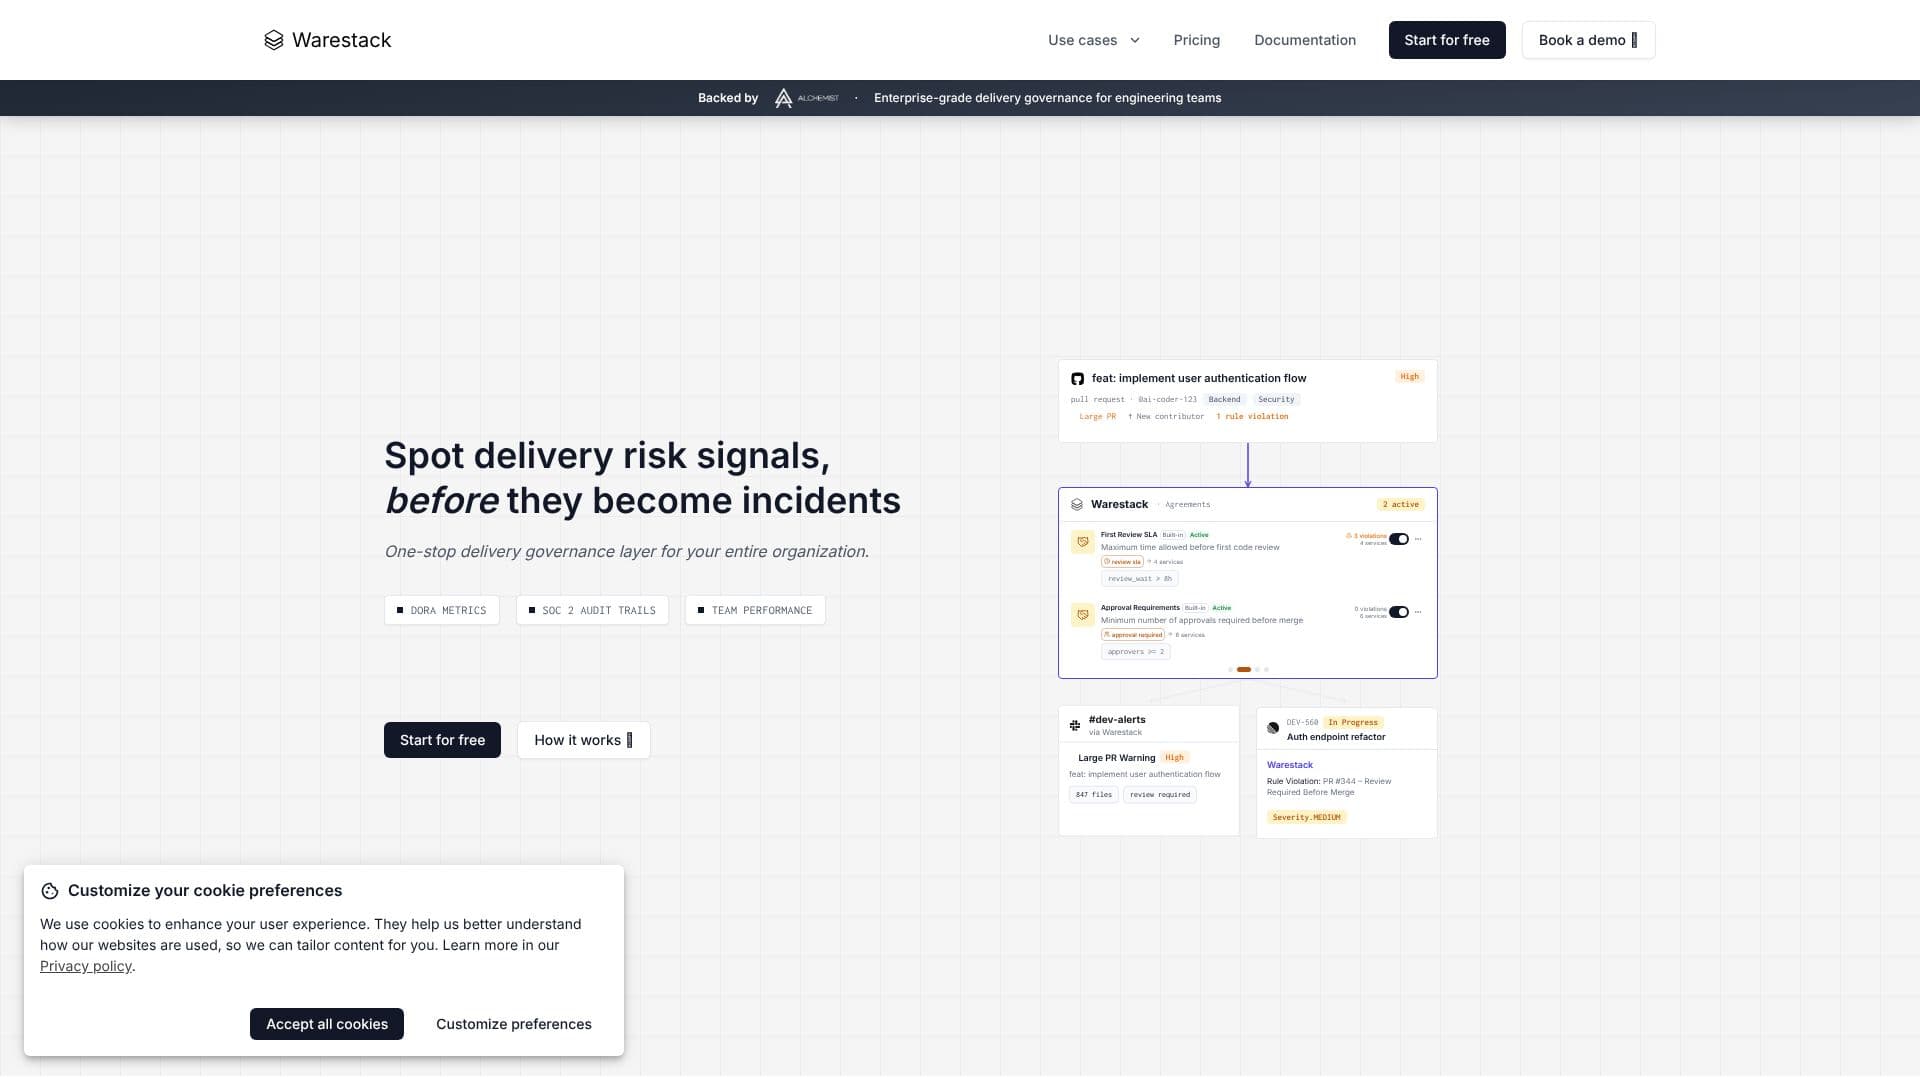
Task: Click the Approval Requirements handshake icon
Action: pos(1082,615)
